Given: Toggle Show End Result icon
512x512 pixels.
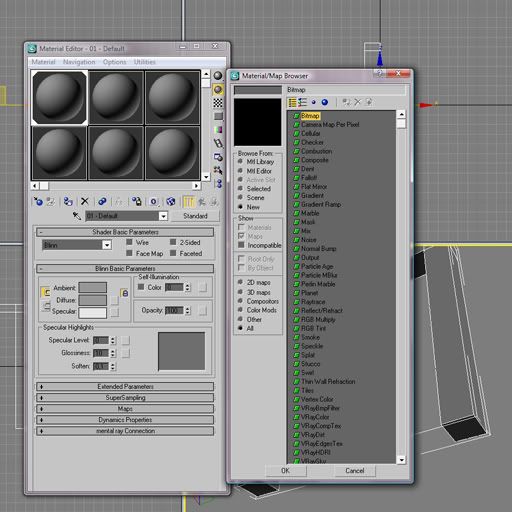Looking at the screenshot, I should pos(188,201).
